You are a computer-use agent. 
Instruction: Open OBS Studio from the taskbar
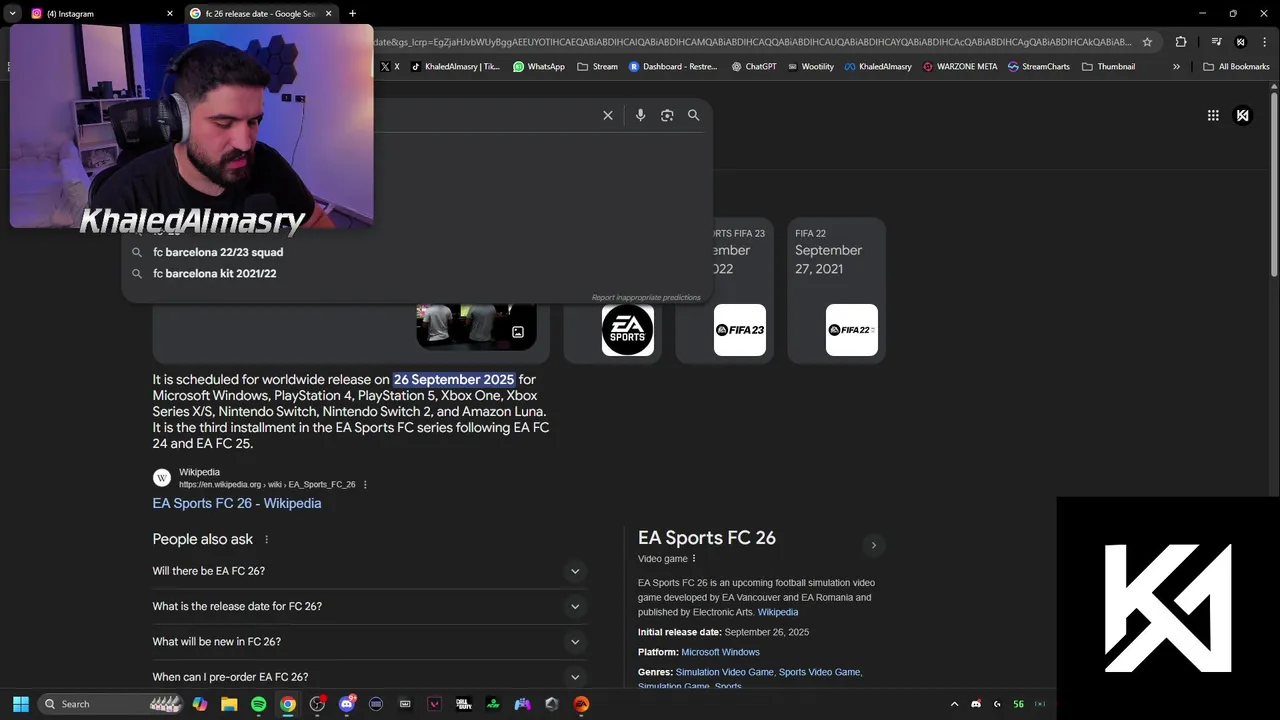click(317, 704)
